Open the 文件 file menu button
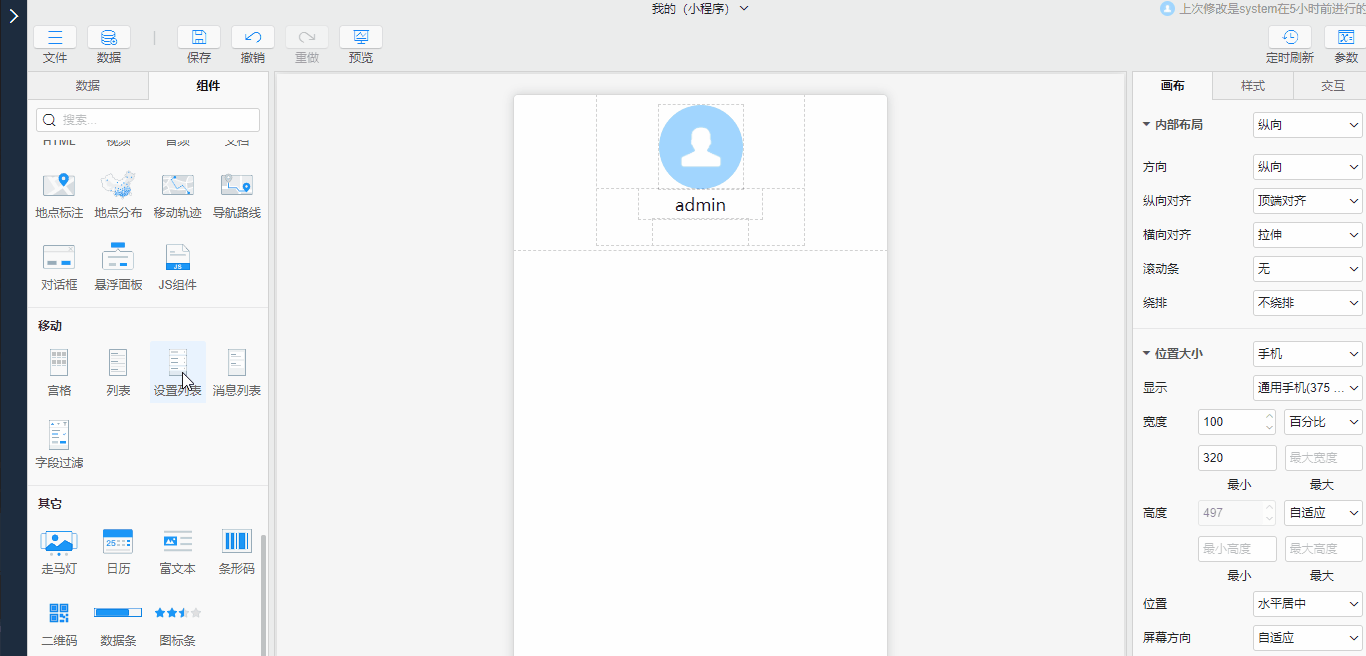The height and width of the screenshot is (656, 1366). coord(55,38)
